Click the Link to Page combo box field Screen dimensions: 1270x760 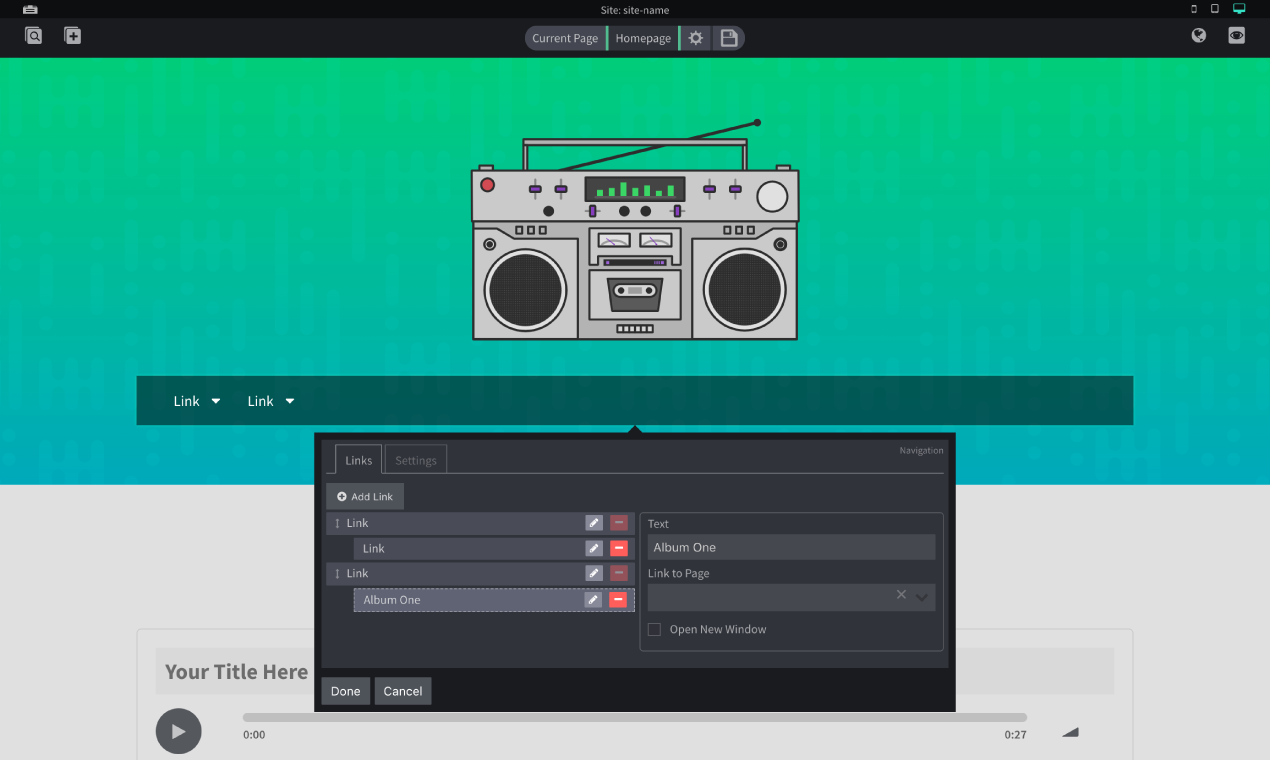[x=792, y=597]
